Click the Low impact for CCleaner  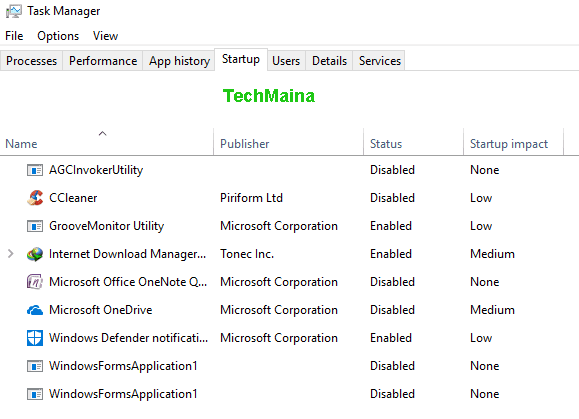coord(481,198)
